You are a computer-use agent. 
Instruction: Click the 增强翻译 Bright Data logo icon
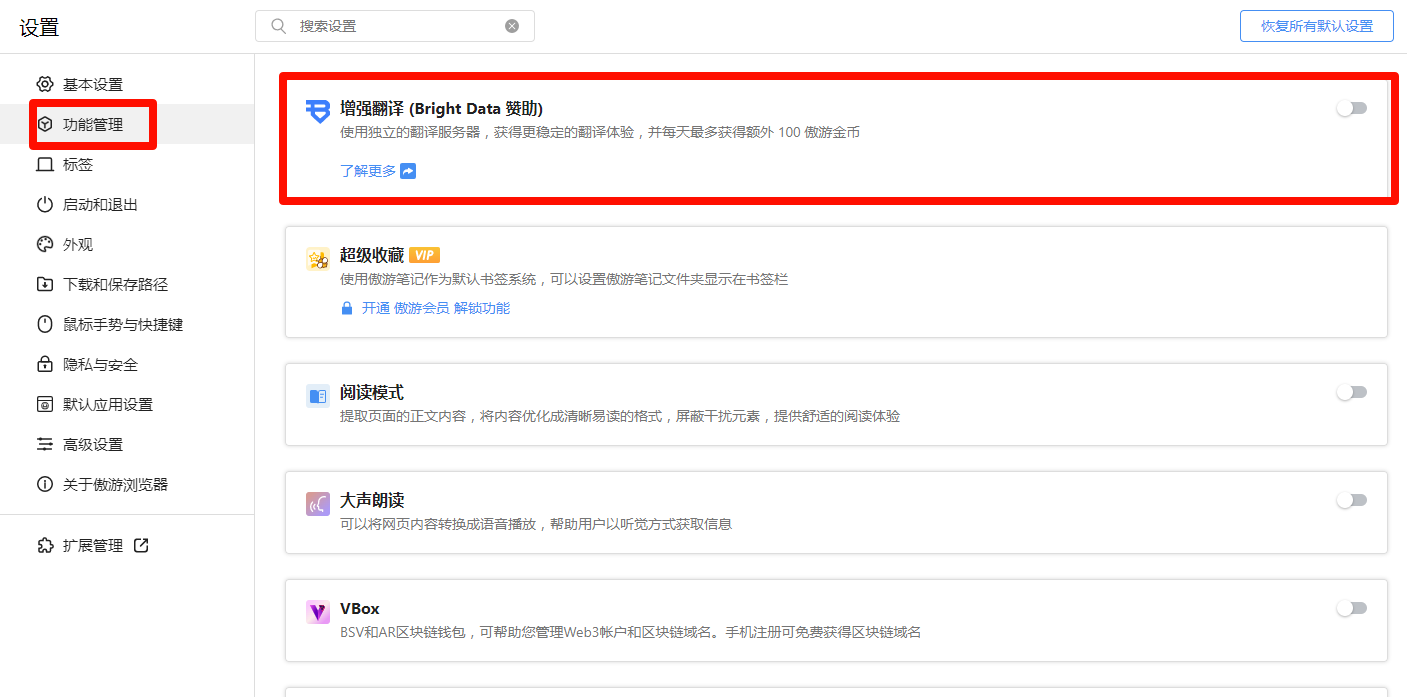point(317,111)
